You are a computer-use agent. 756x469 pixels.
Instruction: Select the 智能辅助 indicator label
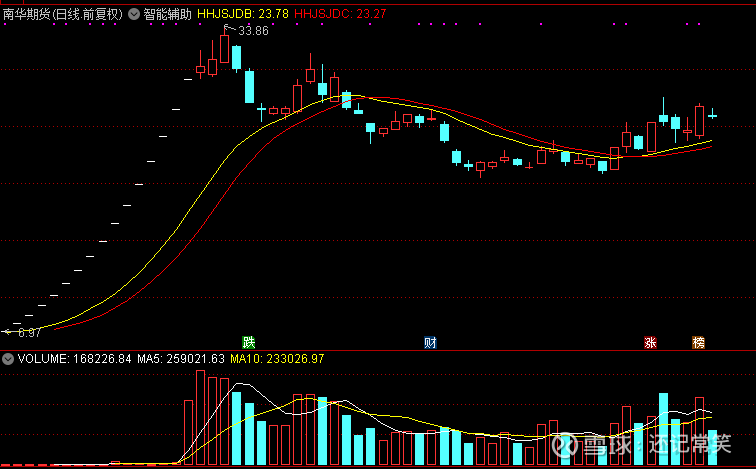(167, 14)
